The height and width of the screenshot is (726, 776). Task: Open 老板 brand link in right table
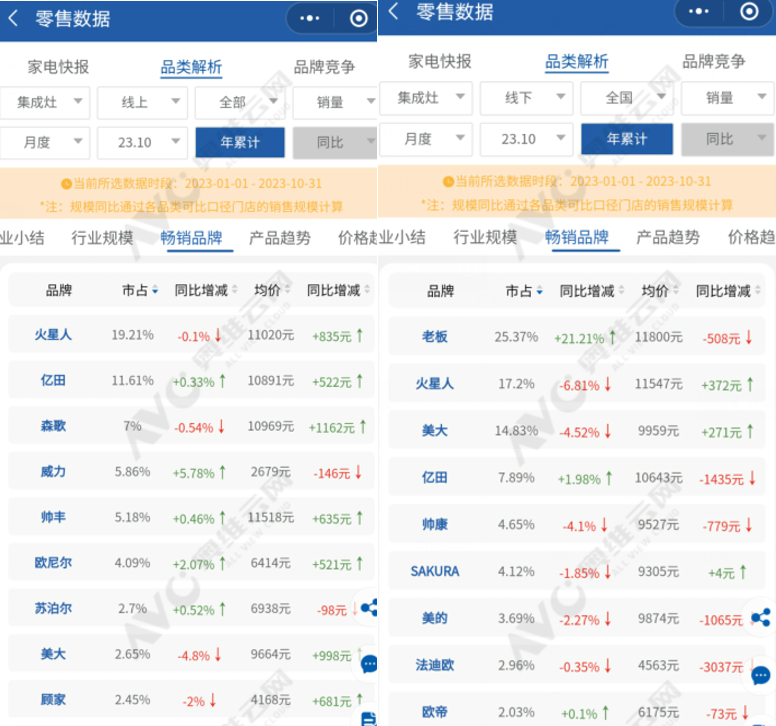click(x=435, y=337)
